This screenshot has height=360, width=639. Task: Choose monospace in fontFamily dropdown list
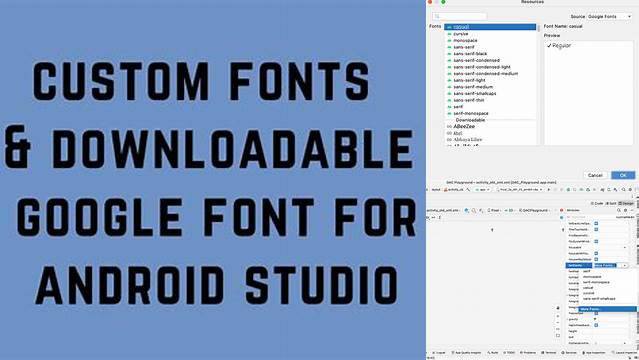coord(592,277)
